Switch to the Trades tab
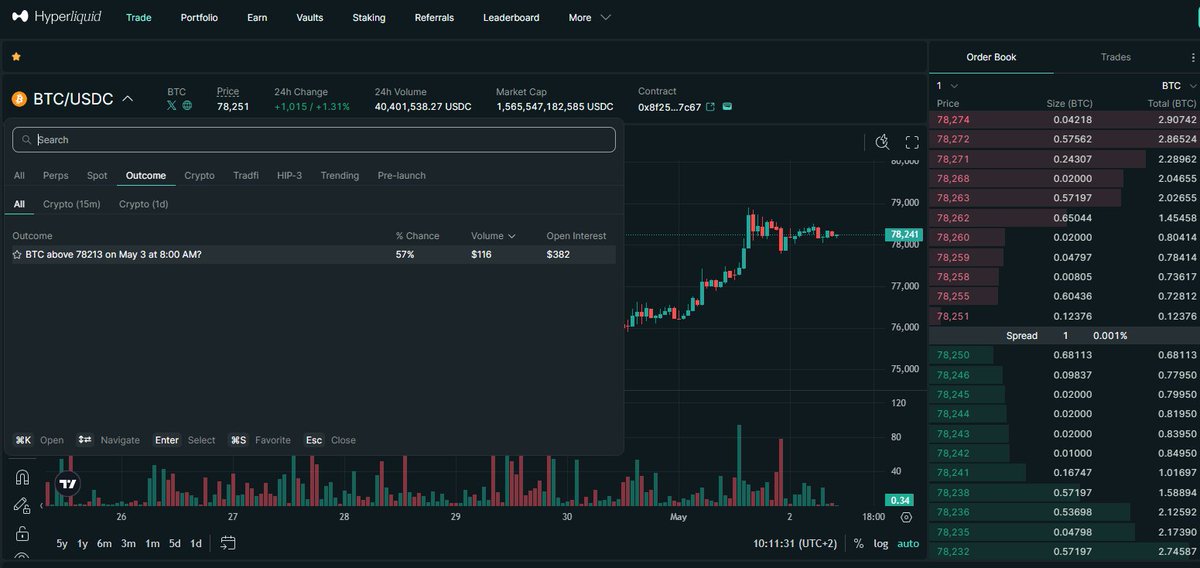The image size is (1200, 568). pos(1115,57)
